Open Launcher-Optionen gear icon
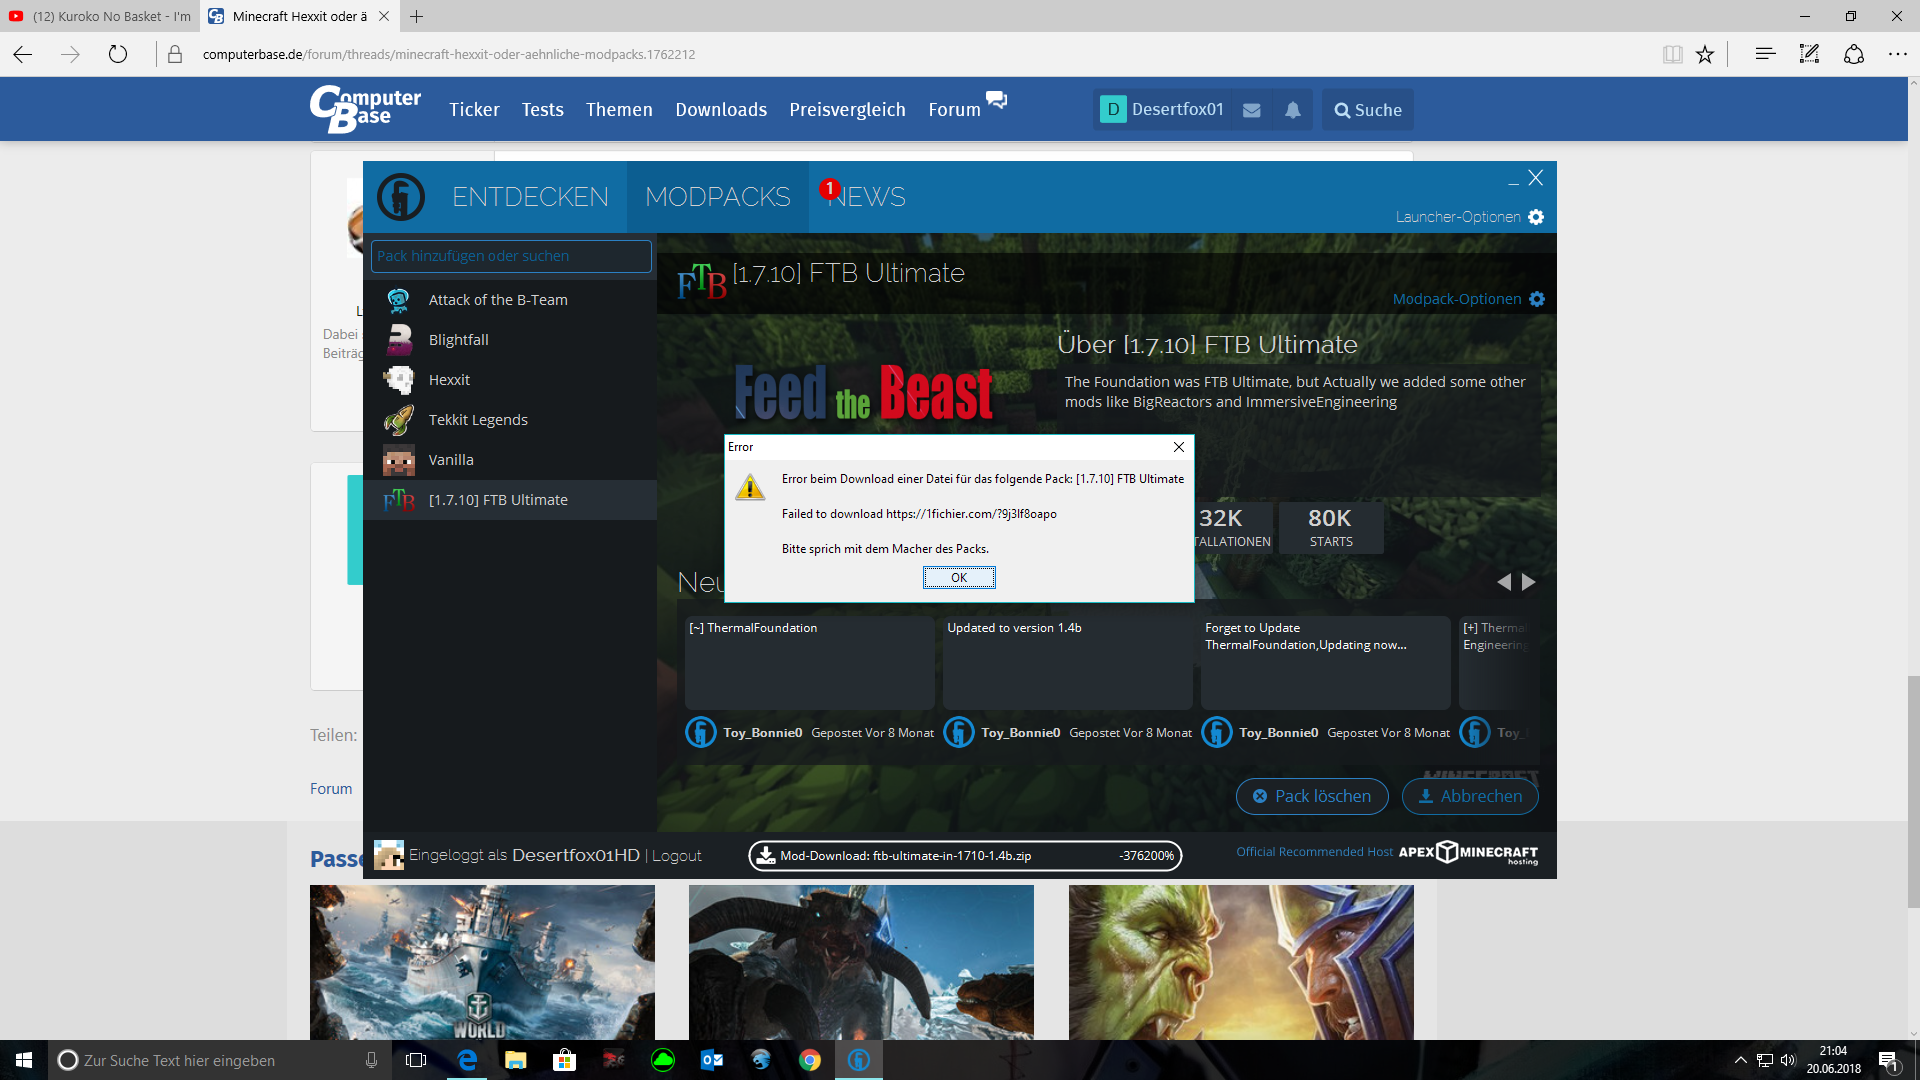The width and height of the screenshot is (1920, 1080). tap(1536, 217)
